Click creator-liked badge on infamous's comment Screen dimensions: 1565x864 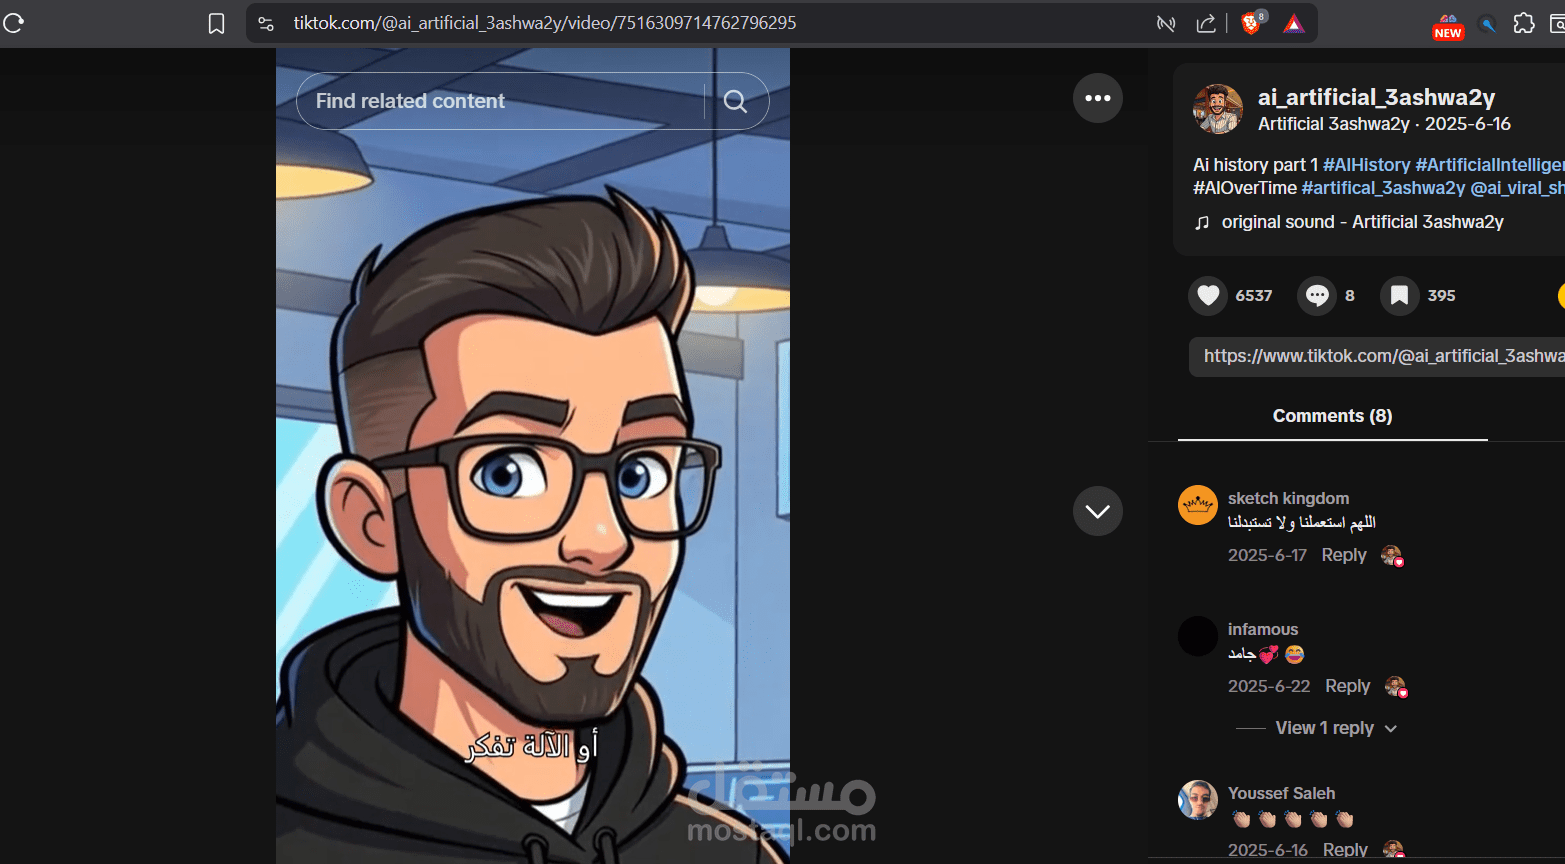(x=1396, y=687)
